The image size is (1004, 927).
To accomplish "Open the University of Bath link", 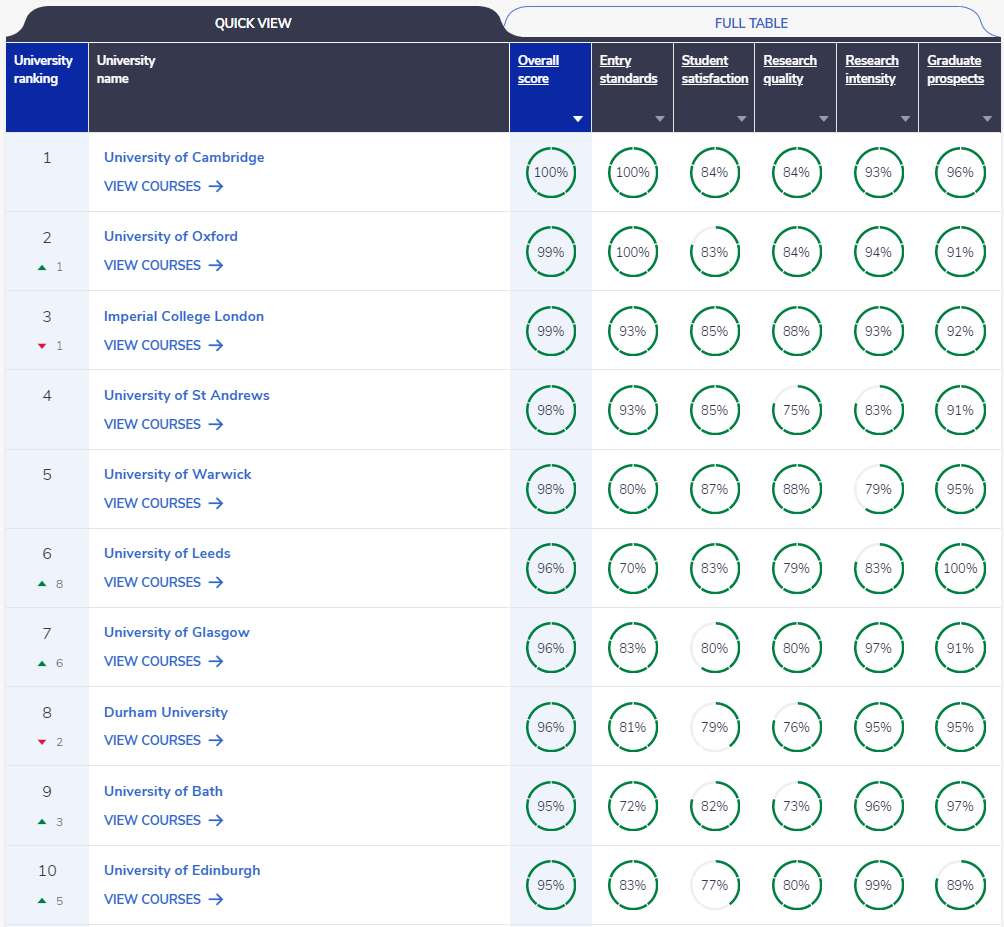I will [163, 791].
